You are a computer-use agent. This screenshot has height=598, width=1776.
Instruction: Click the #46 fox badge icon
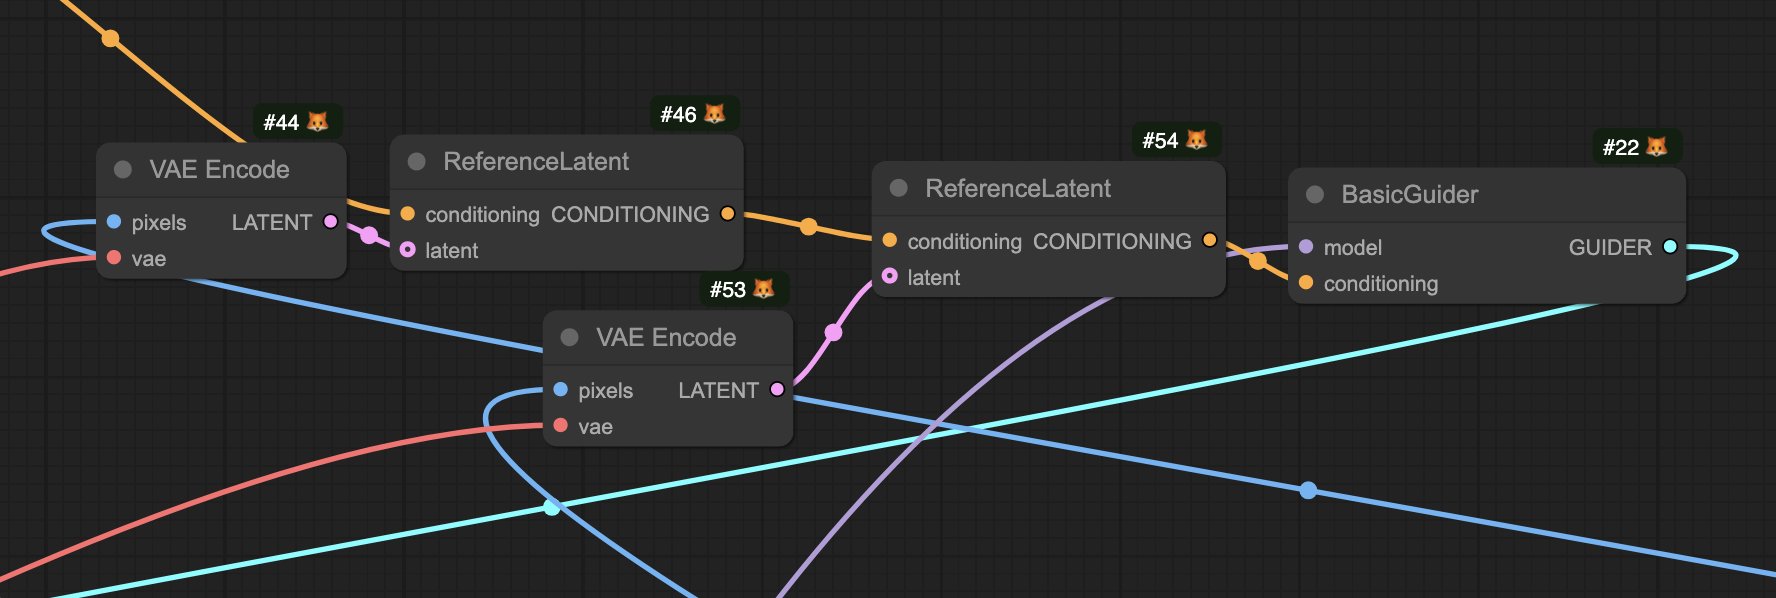[x=714, y=114]
